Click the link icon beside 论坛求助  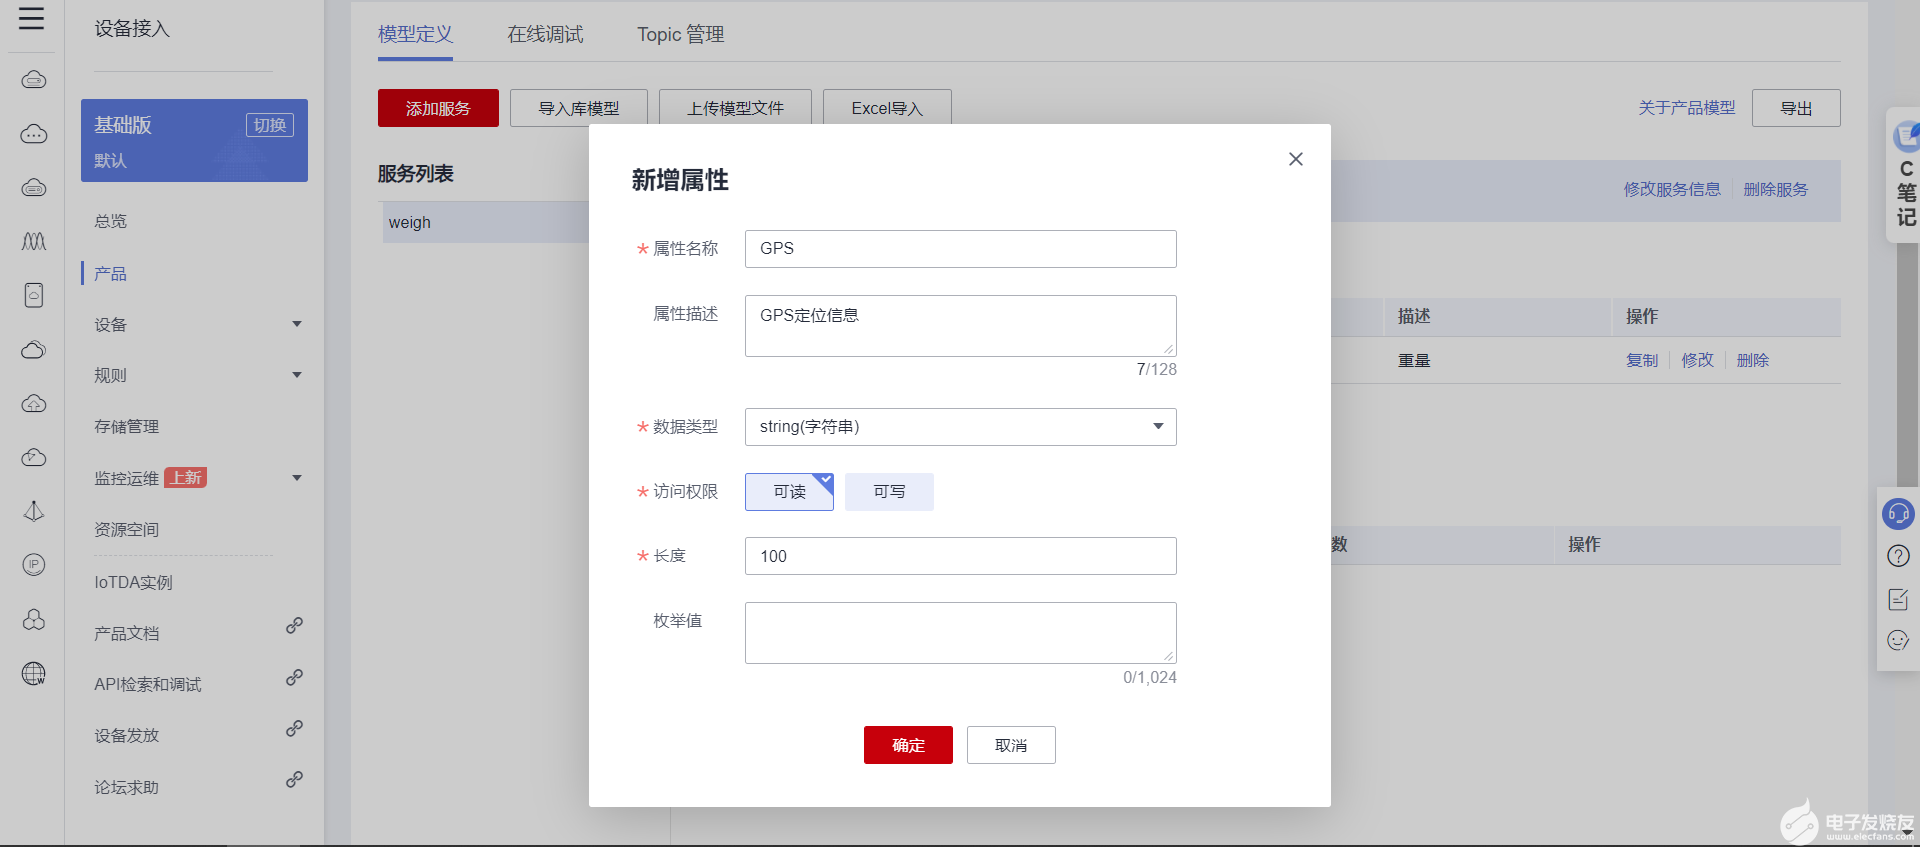(294, 780)
